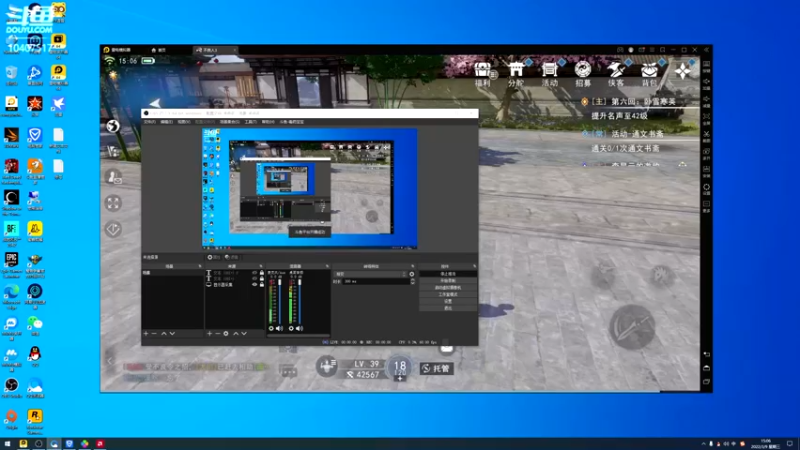This screenshot has height=450, width=800.
Task: Click the 设置 button in OBS controls
Action: (448, 302)
